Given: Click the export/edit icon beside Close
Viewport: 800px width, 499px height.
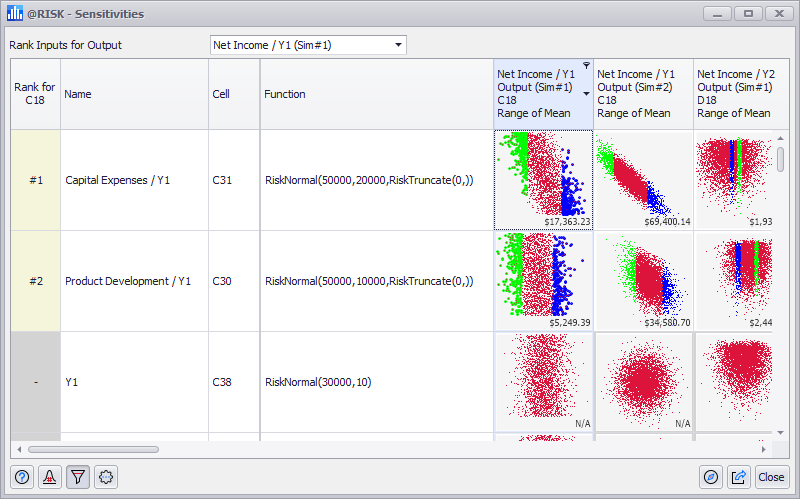Looking at the screenshot, I should click(x=739, y=477).
